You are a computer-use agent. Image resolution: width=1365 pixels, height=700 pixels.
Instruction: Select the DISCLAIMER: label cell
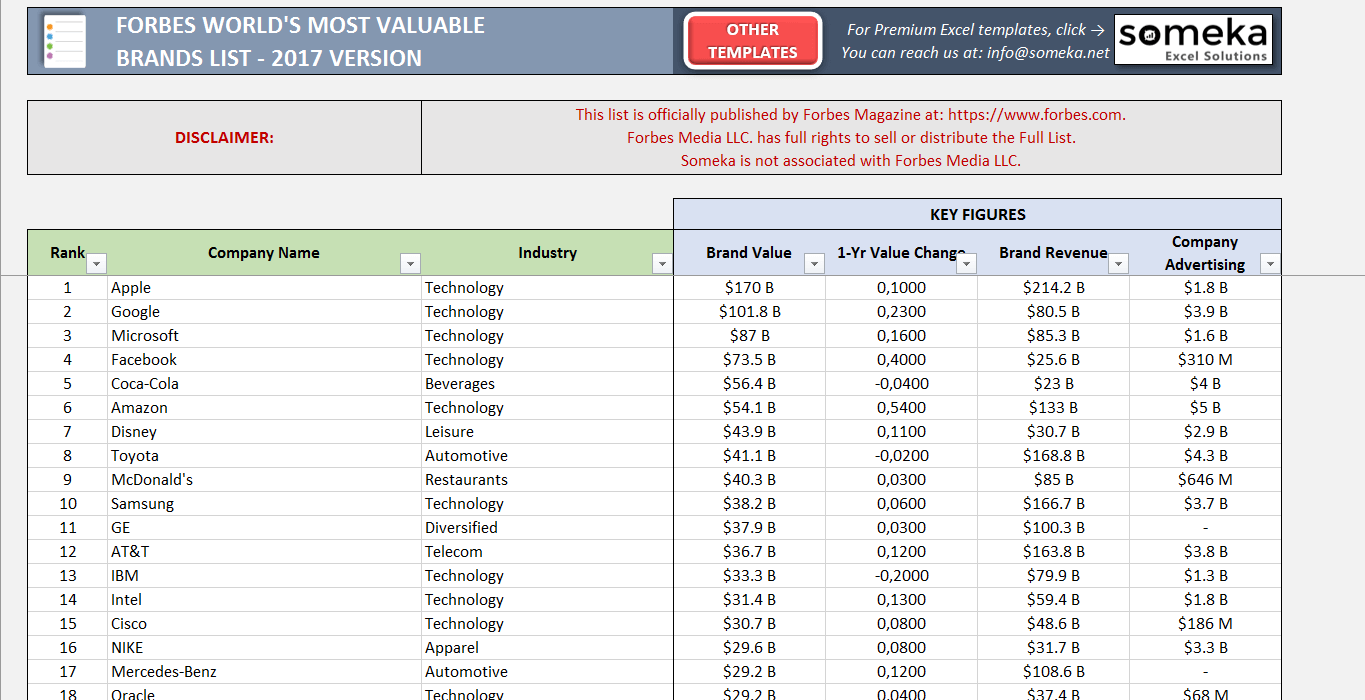[x=224, y=138]
